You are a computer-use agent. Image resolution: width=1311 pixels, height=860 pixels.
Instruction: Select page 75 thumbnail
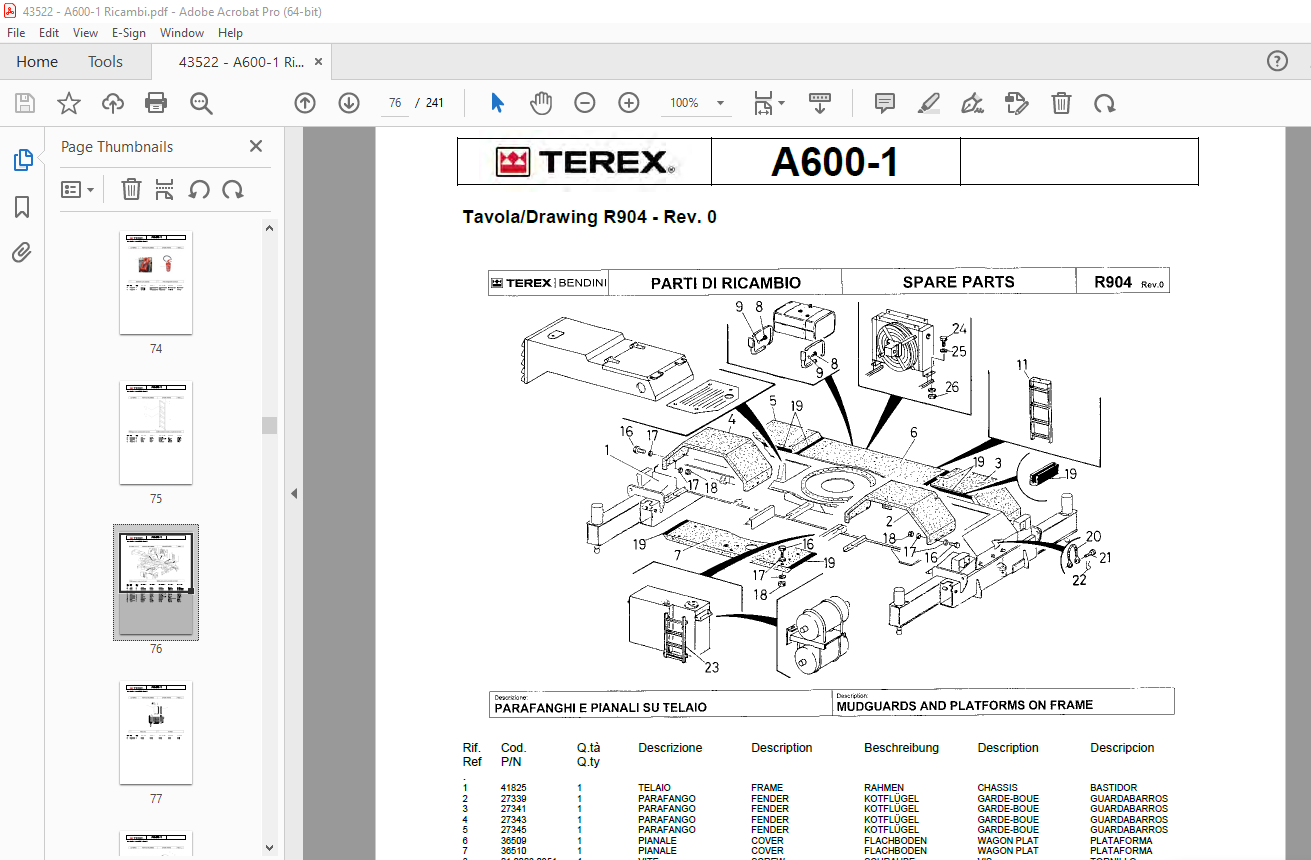[x=156, y=433]
